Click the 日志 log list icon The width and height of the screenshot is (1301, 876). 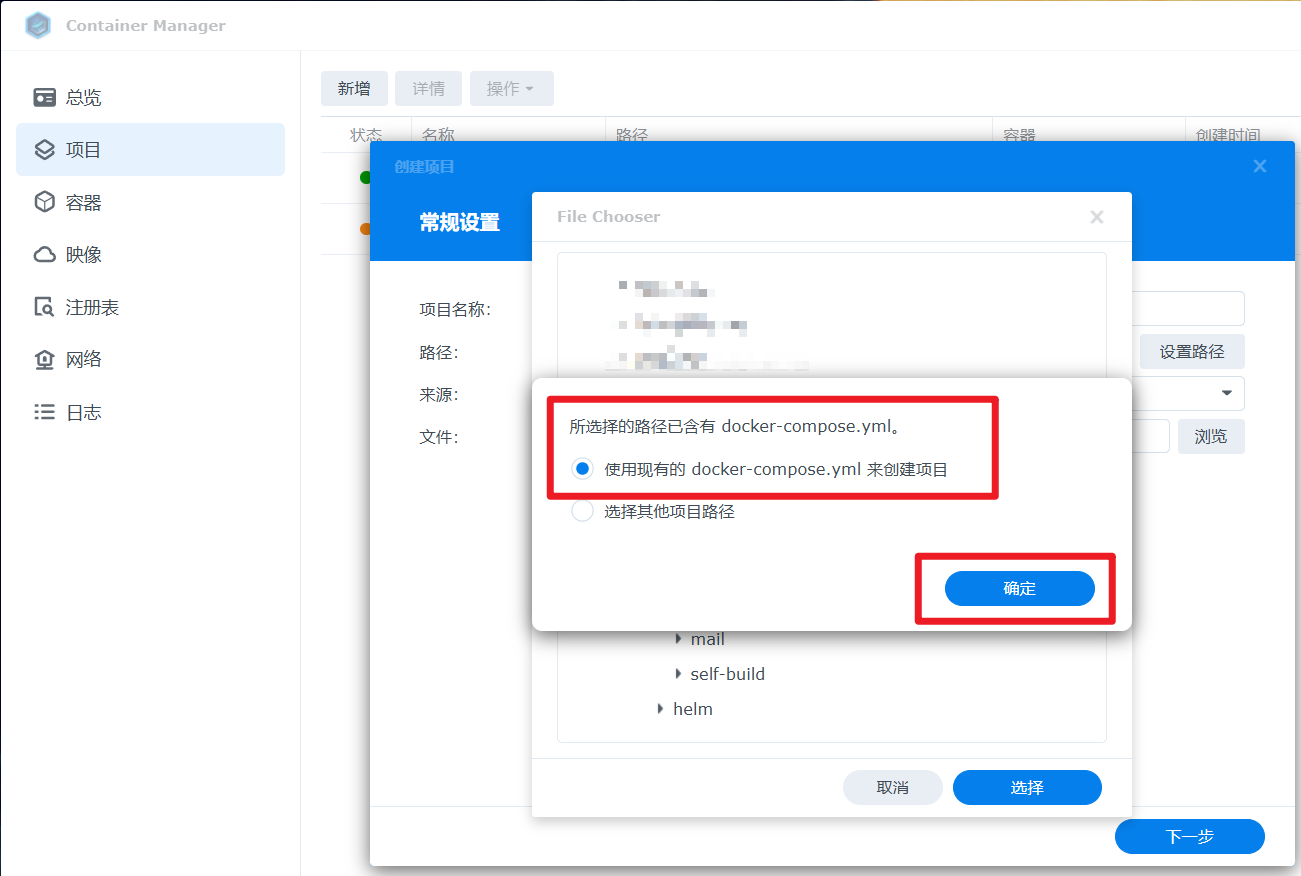point(44,412)
